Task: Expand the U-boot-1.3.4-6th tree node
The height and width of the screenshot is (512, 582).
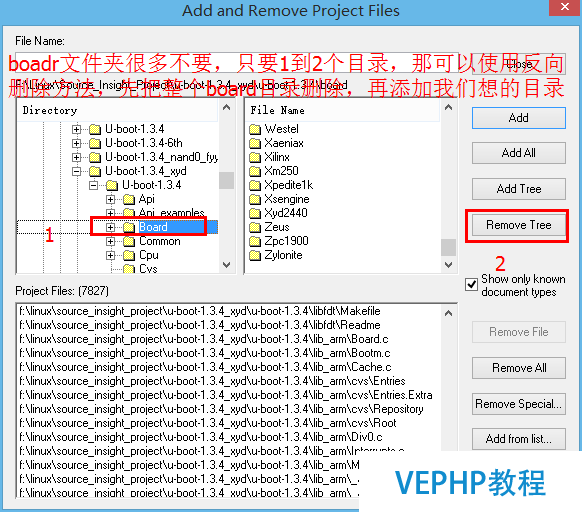Action: coord(76,143)
